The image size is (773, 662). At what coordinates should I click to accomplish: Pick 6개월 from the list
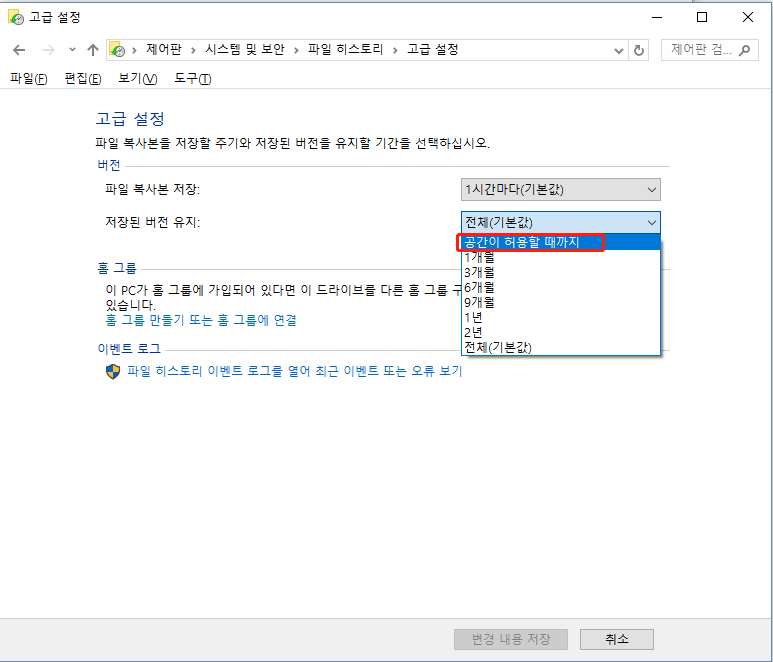pyautogui.click(x=561, y=287)
